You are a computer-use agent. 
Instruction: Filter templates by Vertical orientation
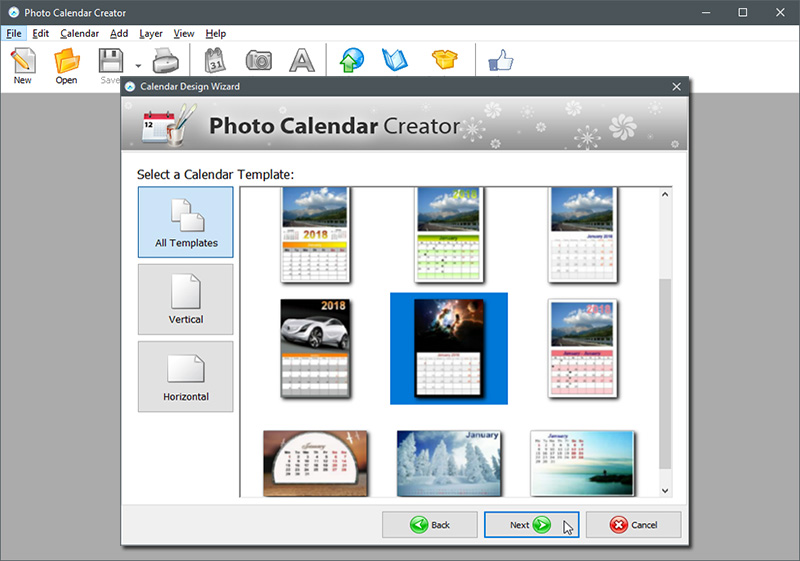pos(186,299)
